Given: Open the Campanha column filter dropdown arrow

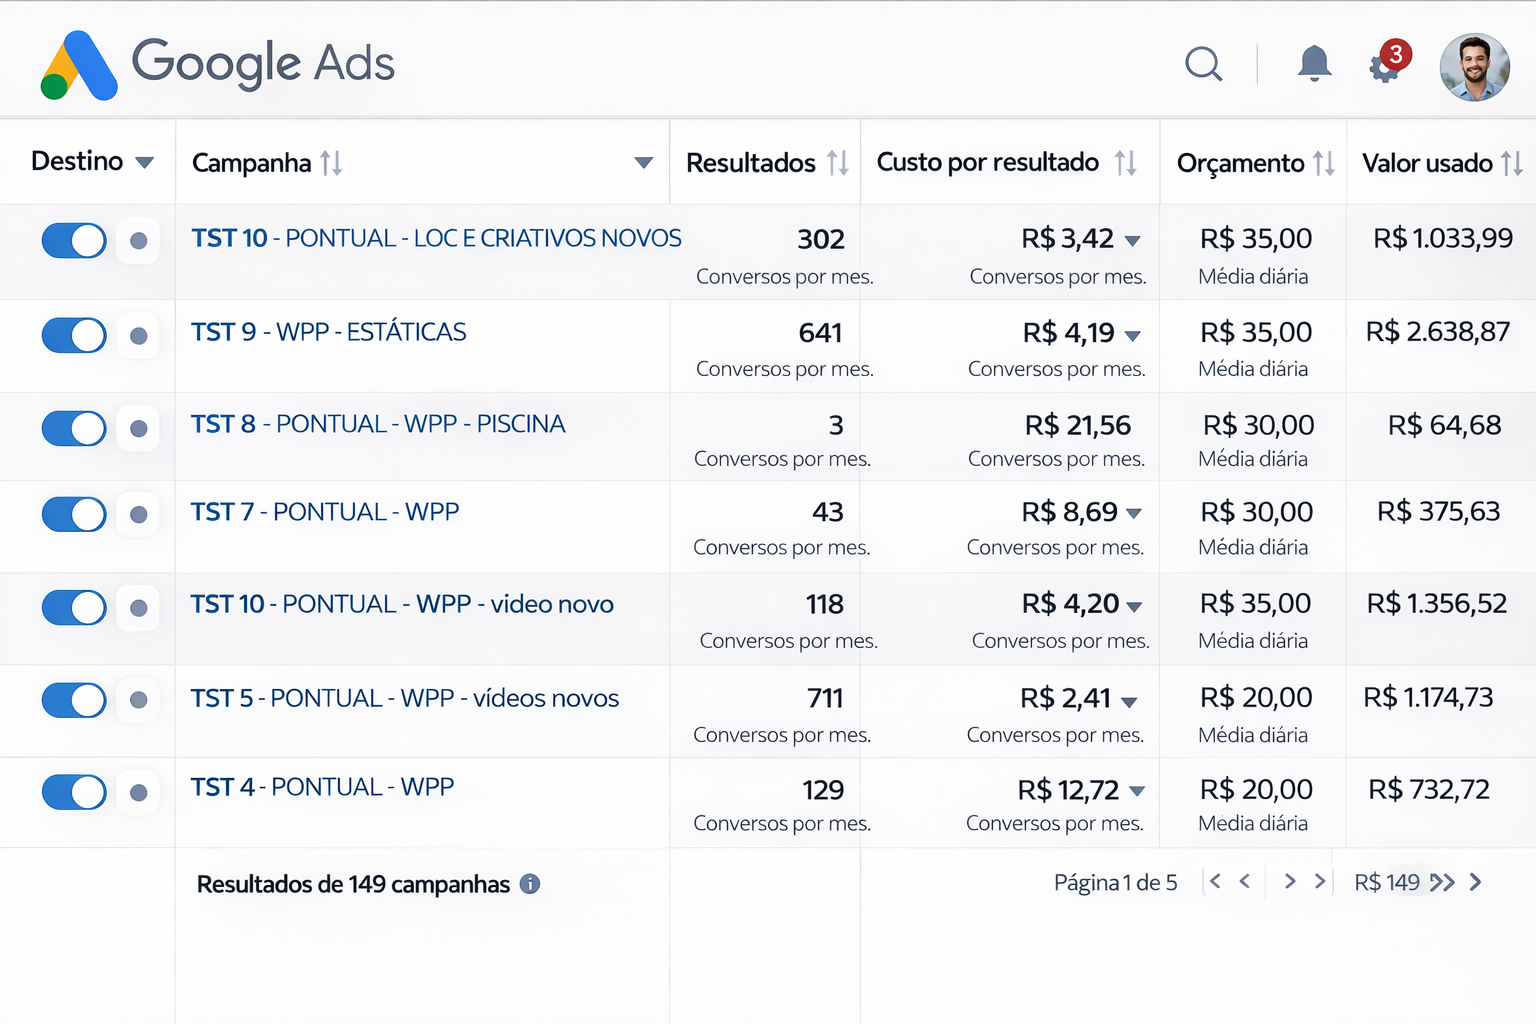Looking at the screenshot, I should point(644,163).
